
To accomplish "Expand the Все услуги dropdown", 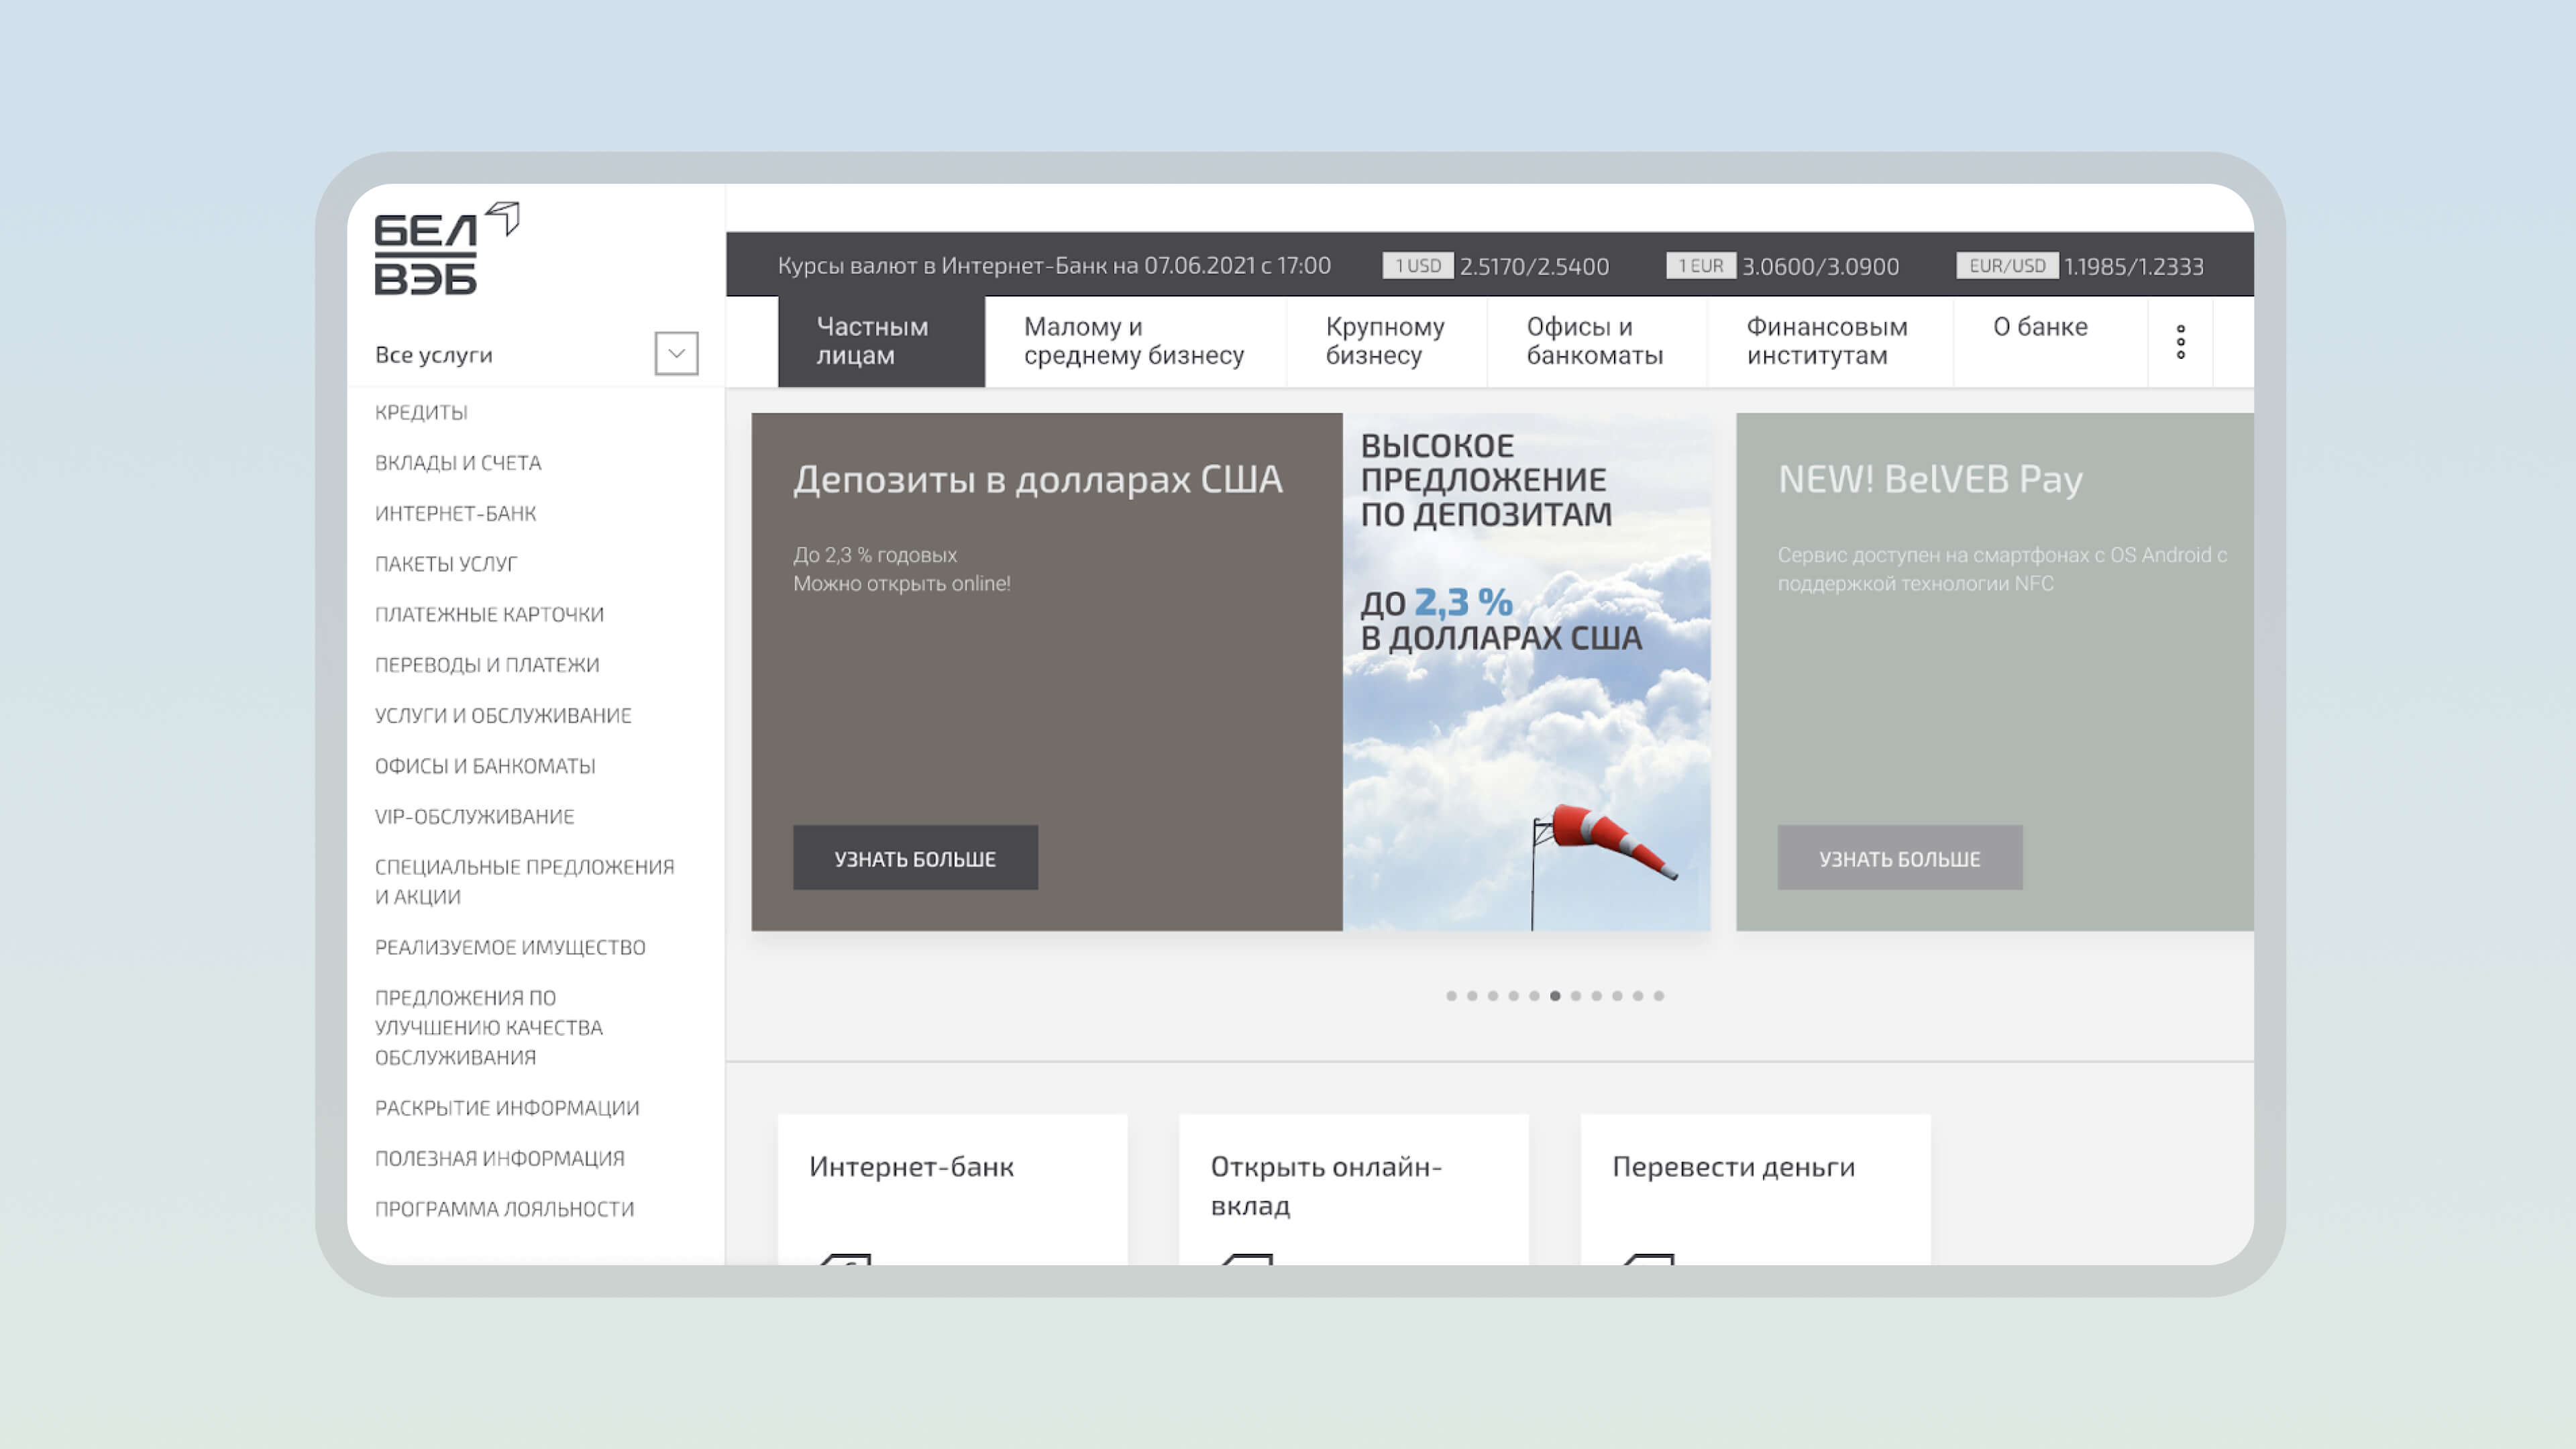I will pyautogui.click(x=676, y=354).
